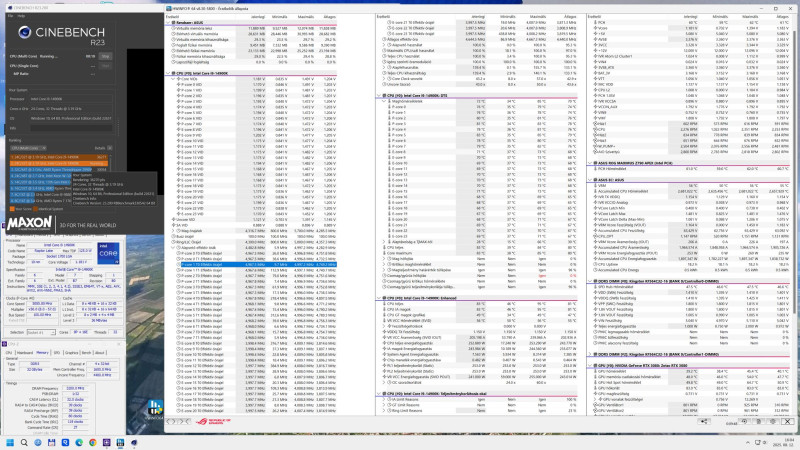Open the Socket #1 selection dropdown in CPU-Z
The height and width of the screenshot is (450, 800).
[41, 332]
